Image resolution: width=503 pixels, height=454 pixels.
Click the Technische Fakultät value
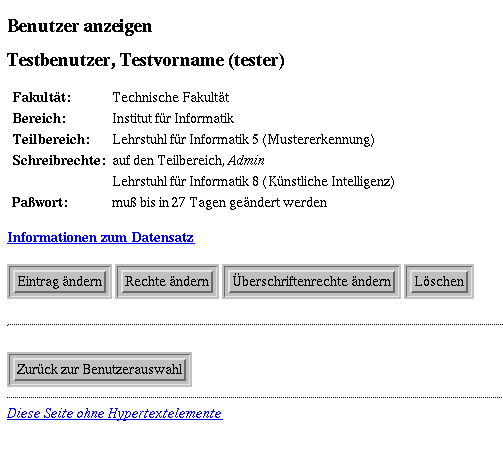[x=171, y=98]
